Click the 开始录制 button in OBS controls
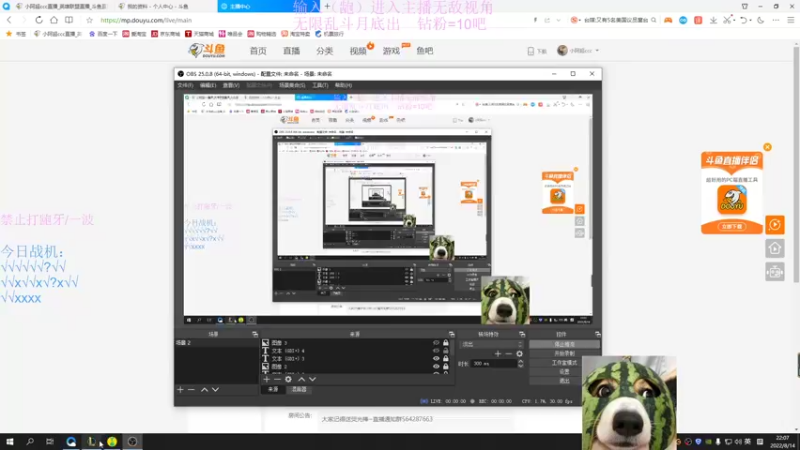 (564, 353)
